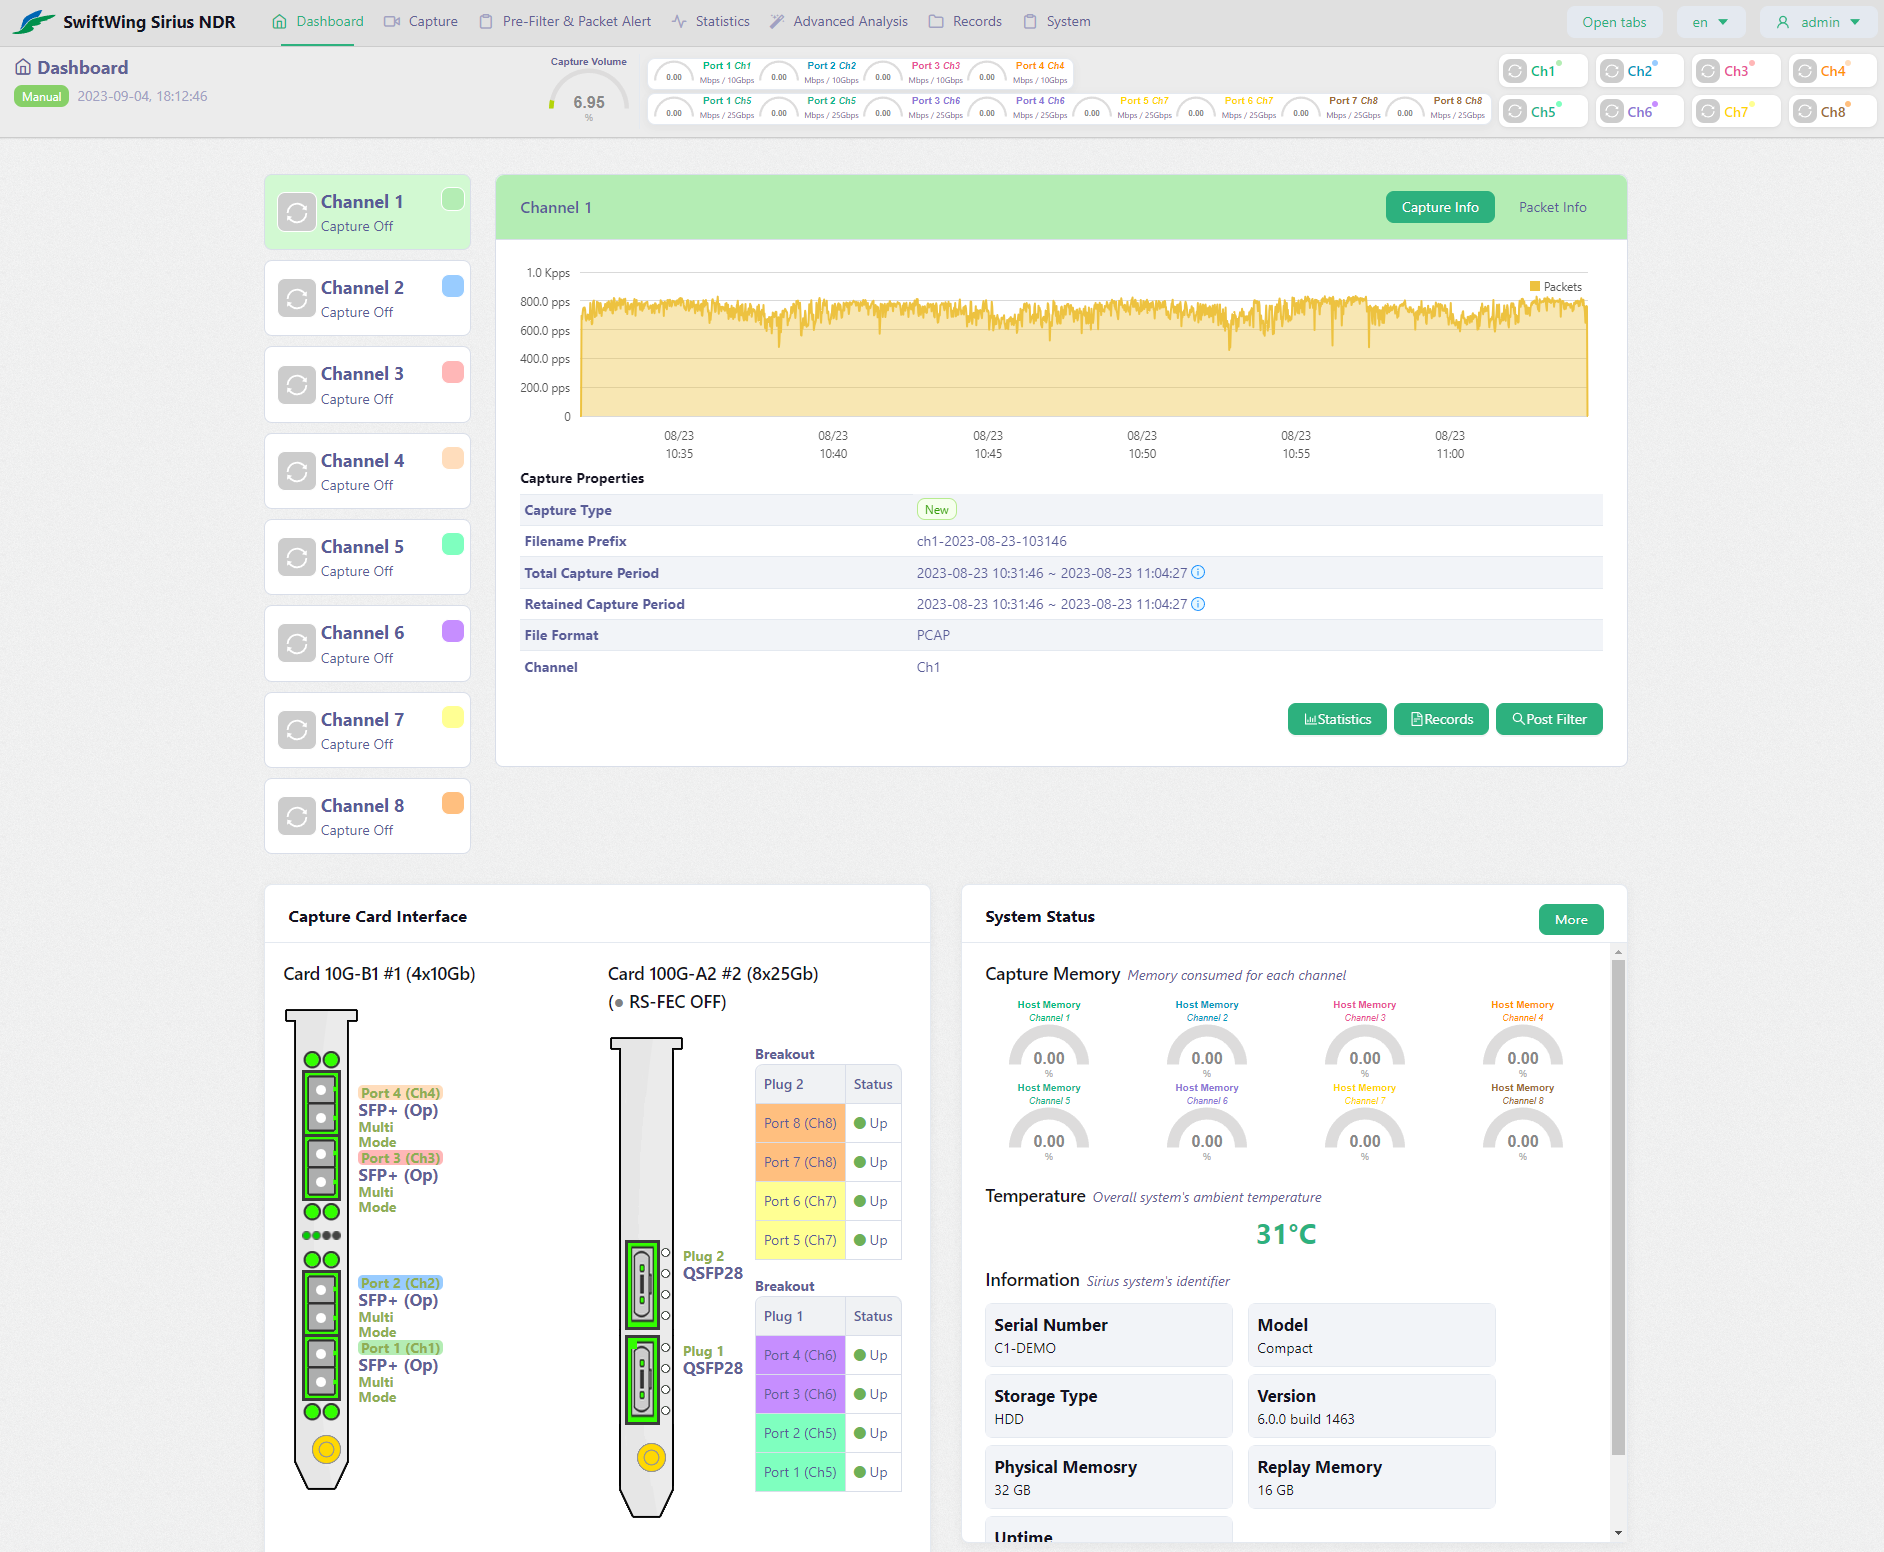Click the Dashboard home icon in page heading
Viewport: 1884px width, 1552px height.
23,67
